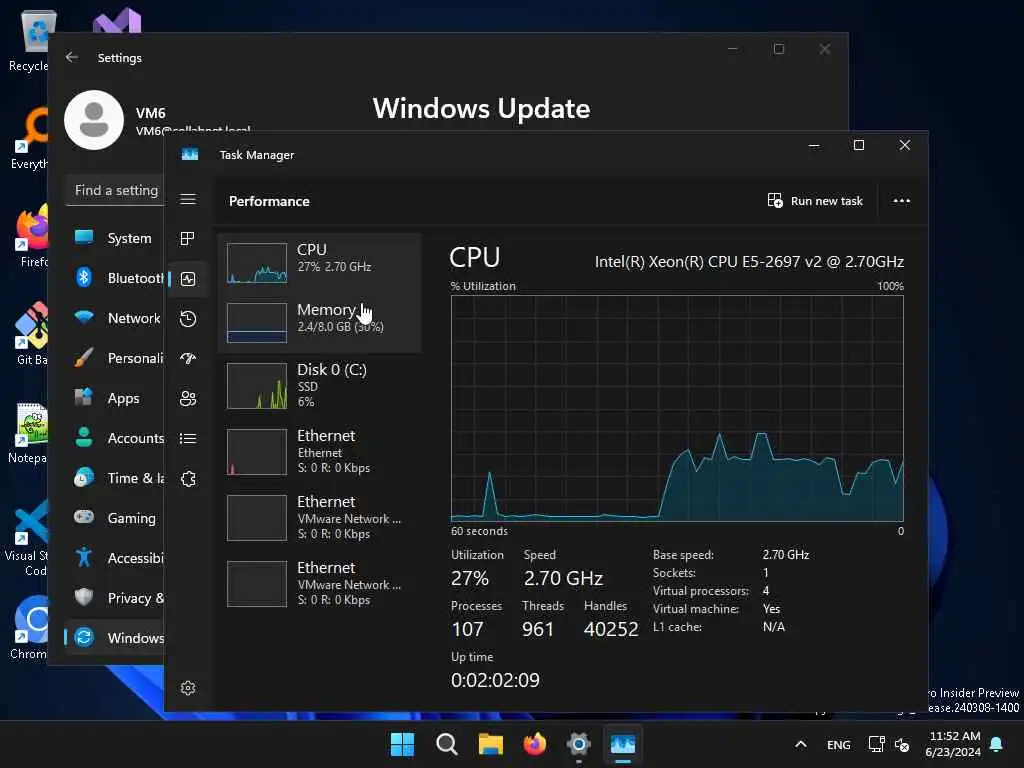Viewport: 1024px width, 768px height.
Task: Open Personalization category in Settings
Action: click(115, 358)
